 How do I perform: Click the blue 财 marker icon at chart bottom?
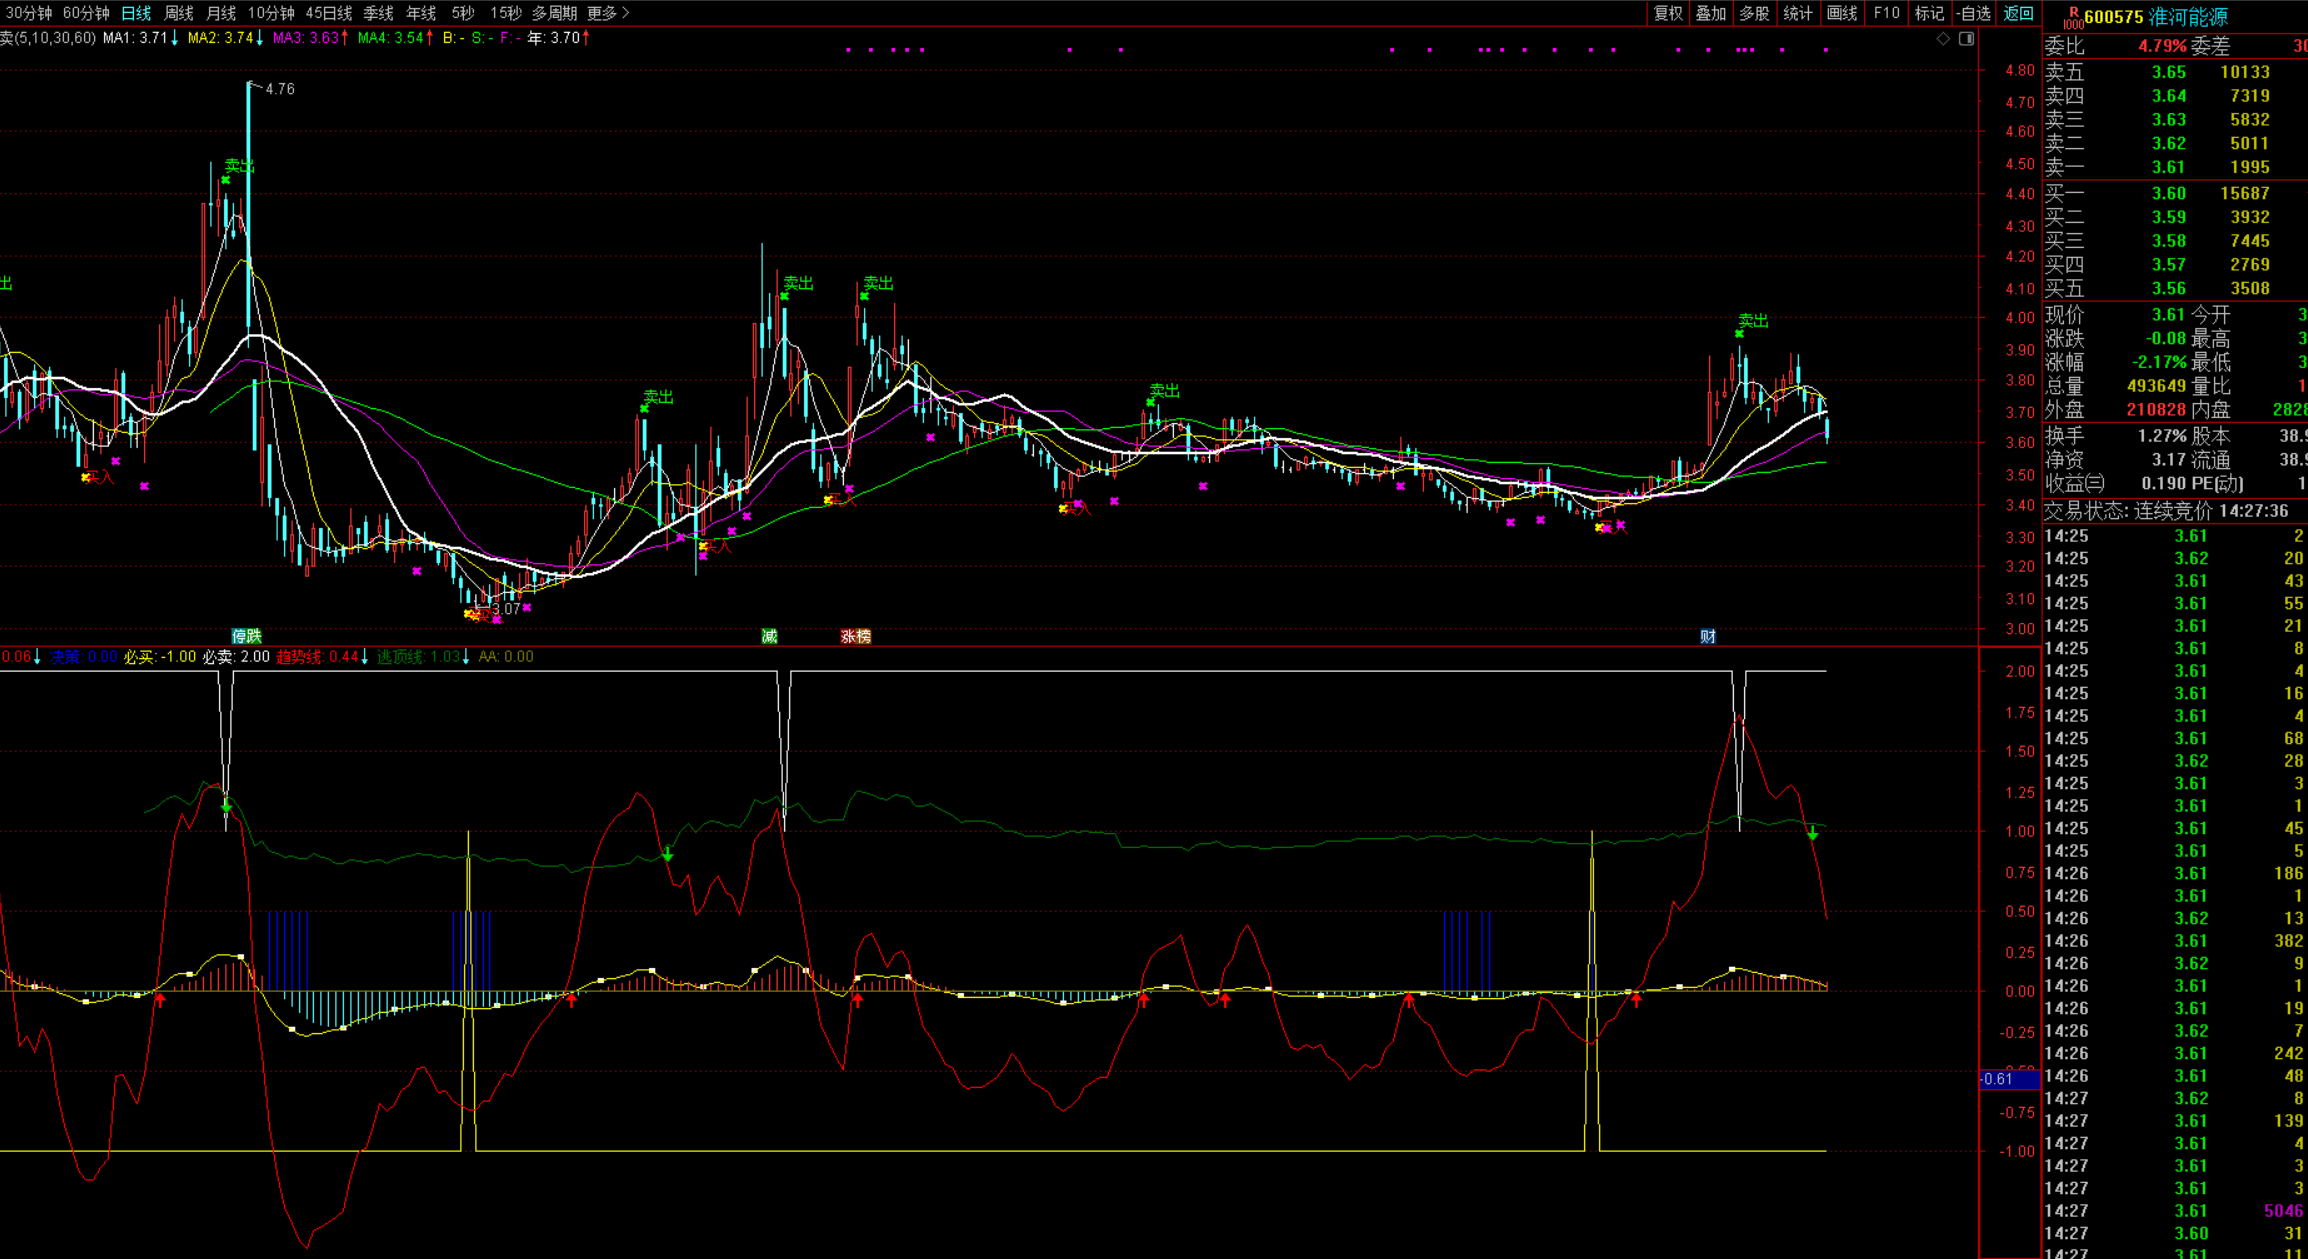pyautogui.click(x=1707, y=636)
